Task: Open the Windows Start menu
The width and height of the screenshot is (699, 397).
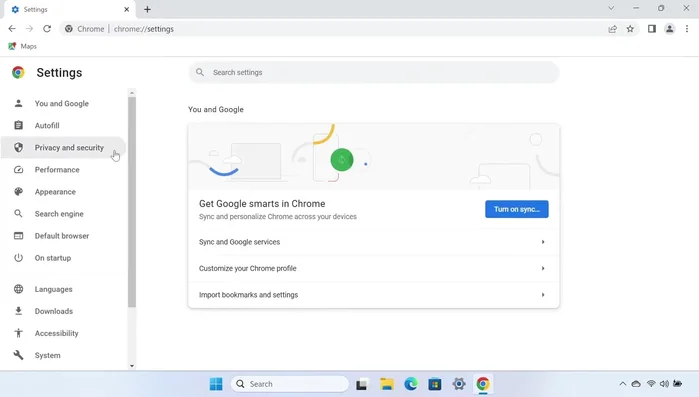Action: click(x=216, y=384)
